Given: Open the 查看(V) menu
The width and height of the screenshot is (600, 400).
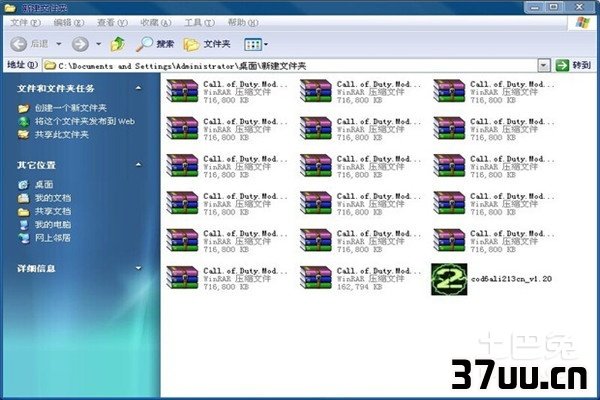Looking at the screenshot, I should 112,23.
